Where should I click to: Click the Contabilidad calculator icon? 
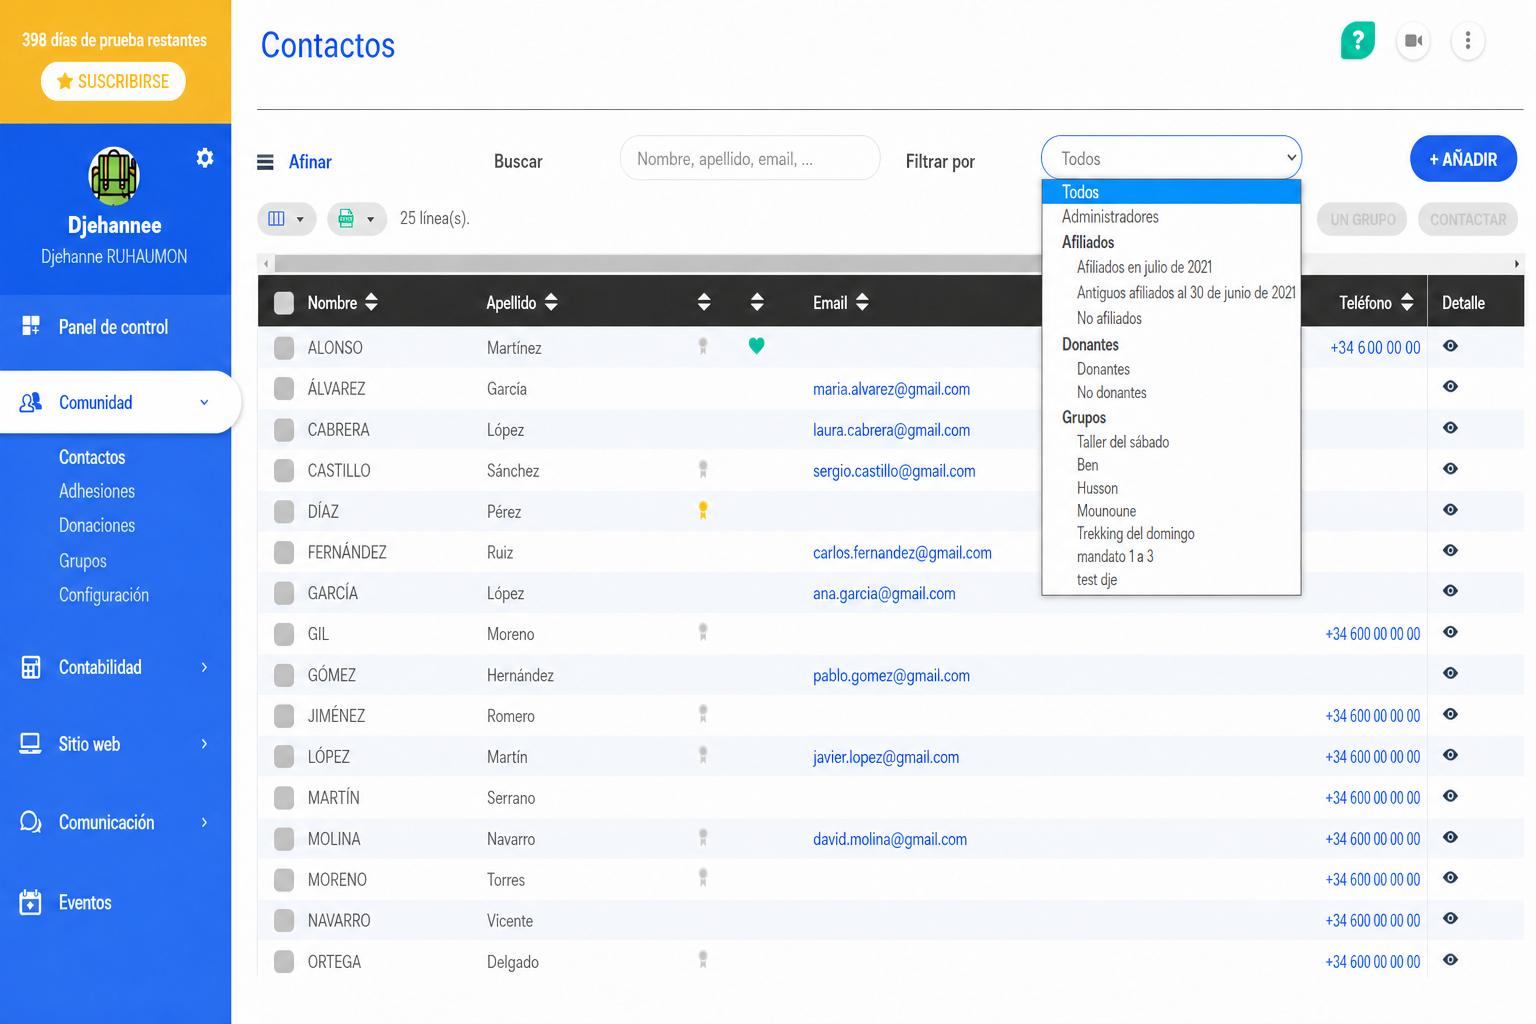[x=31, y=667]
